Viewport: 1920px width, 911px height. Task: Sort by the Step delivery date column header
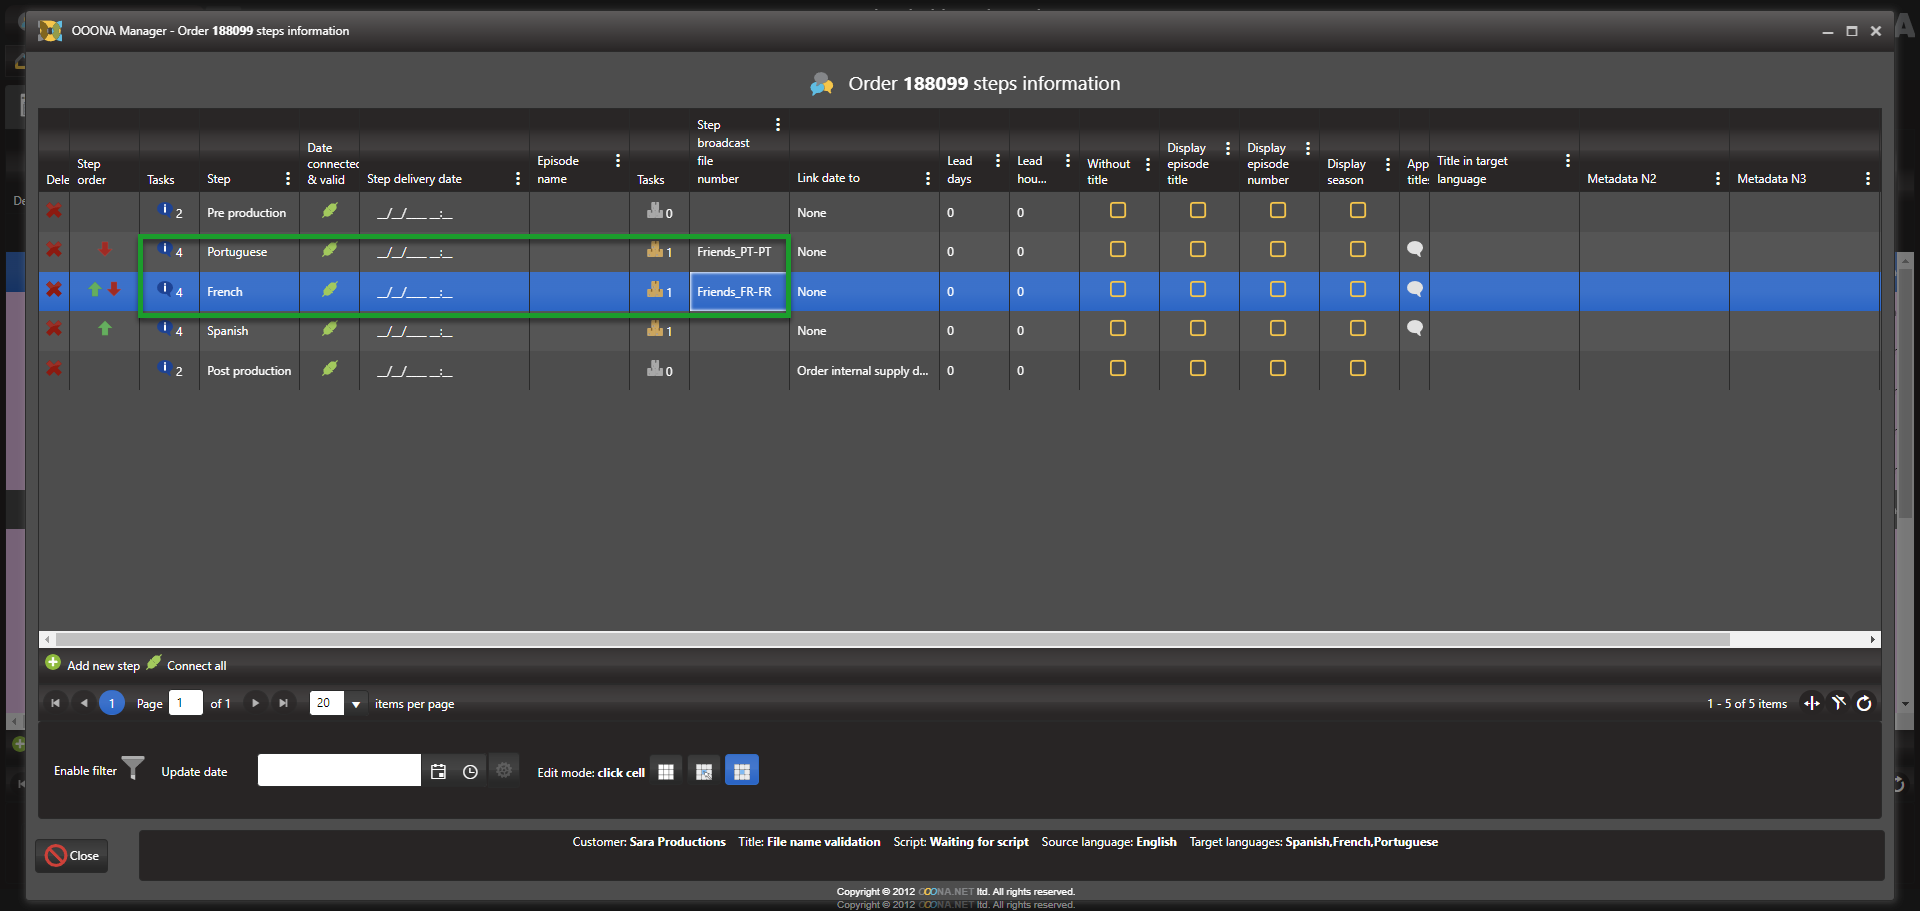click(x=414, y=179)
